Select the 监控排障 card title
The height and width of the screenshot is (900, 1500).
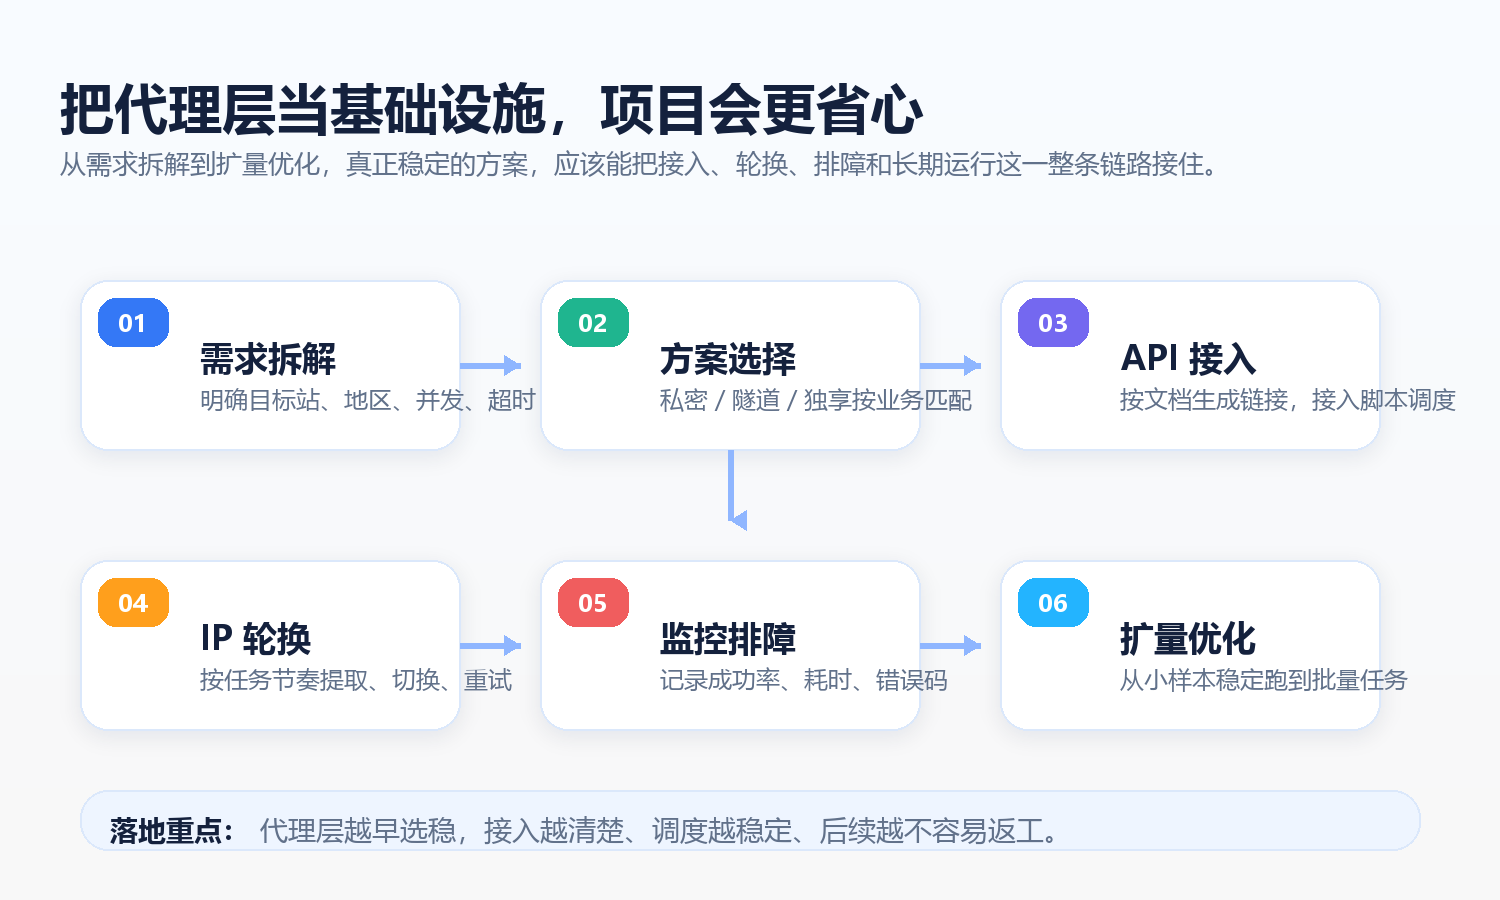(728, 639)
